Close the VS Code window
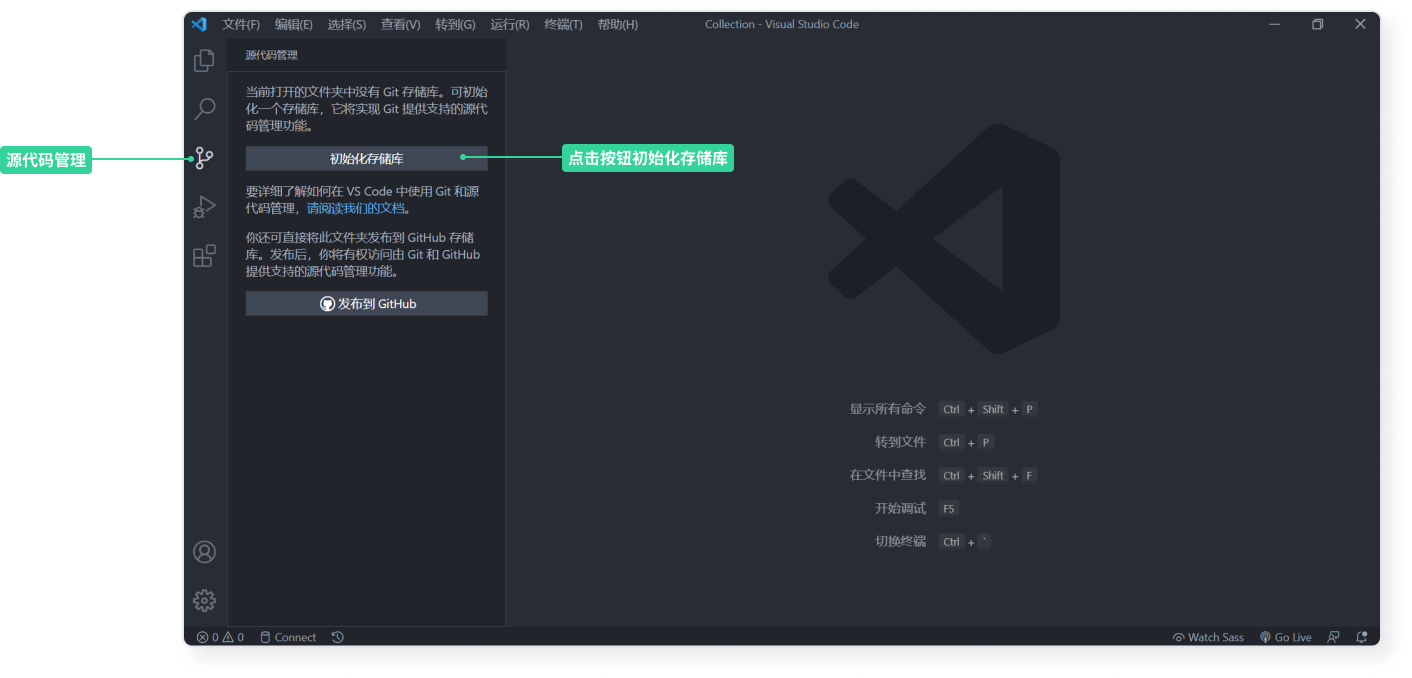Screen dimensions: 1412x678 pyautogui.click(x=1360, y=24)
